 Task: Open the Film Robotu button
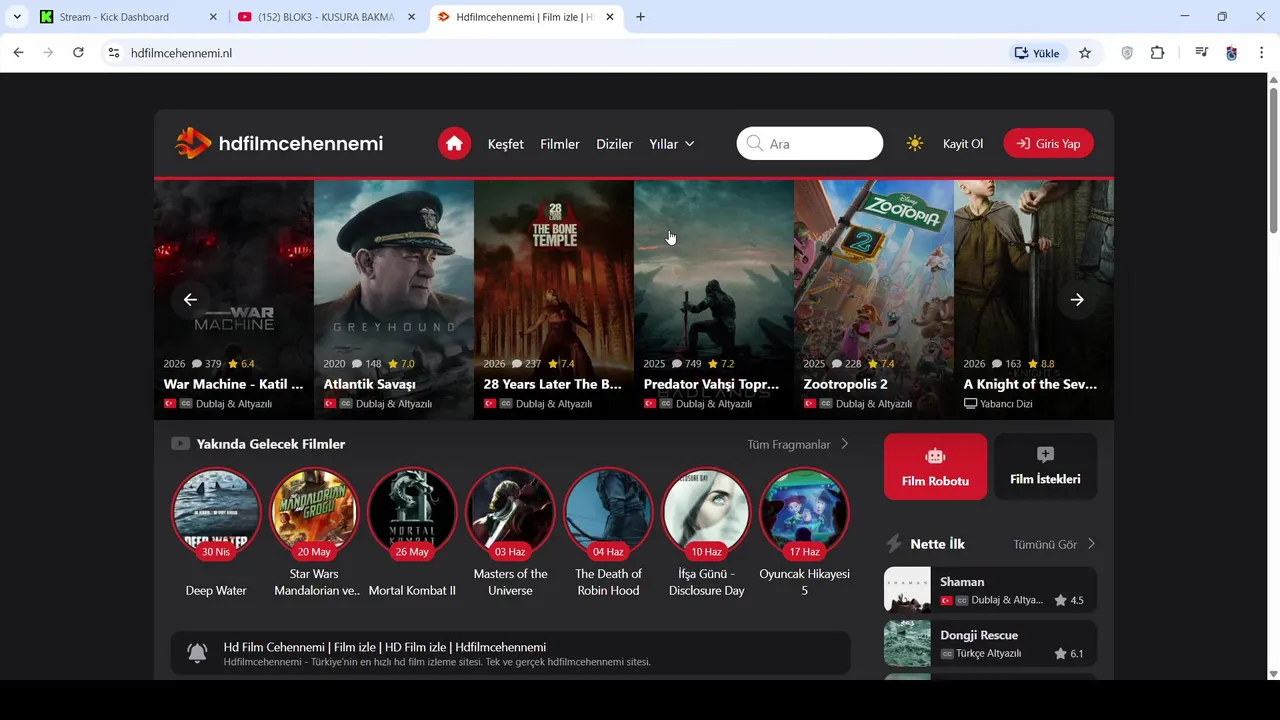935,467
